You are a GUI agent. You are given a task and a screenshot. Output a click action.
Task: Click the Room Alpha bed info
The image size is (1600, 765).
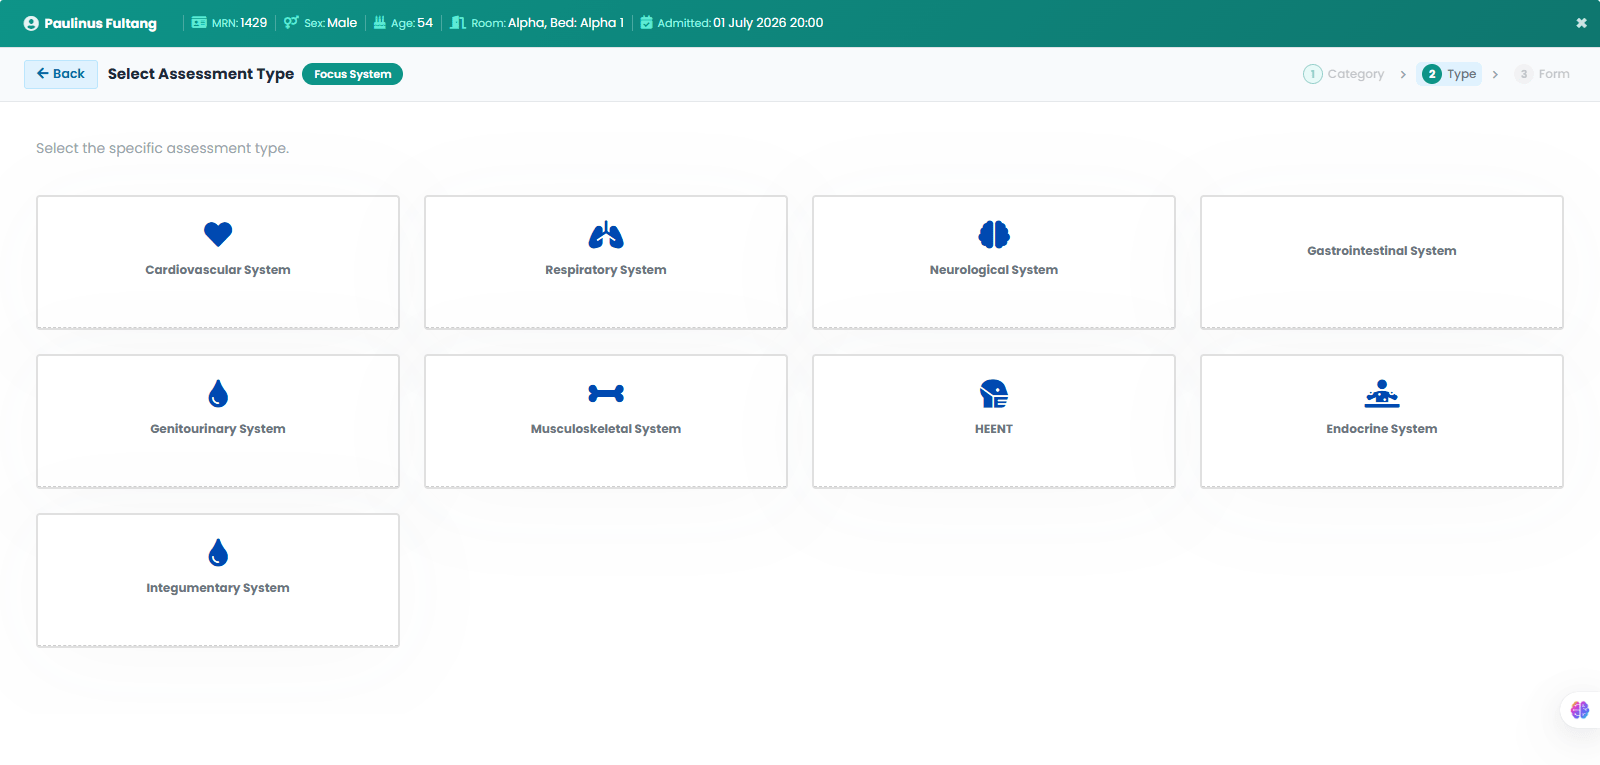(x=537, y=23)
